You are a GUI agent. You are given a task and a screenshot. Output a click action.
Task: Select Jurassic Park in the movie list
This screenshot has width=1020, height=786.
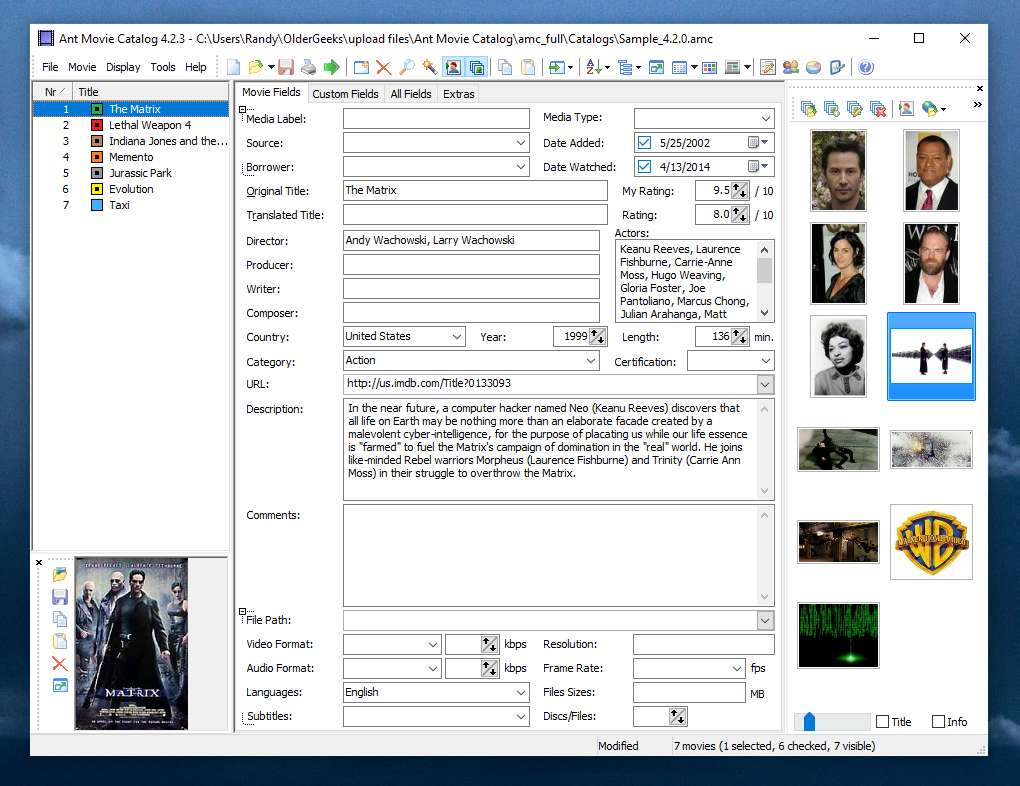(140, 173)
